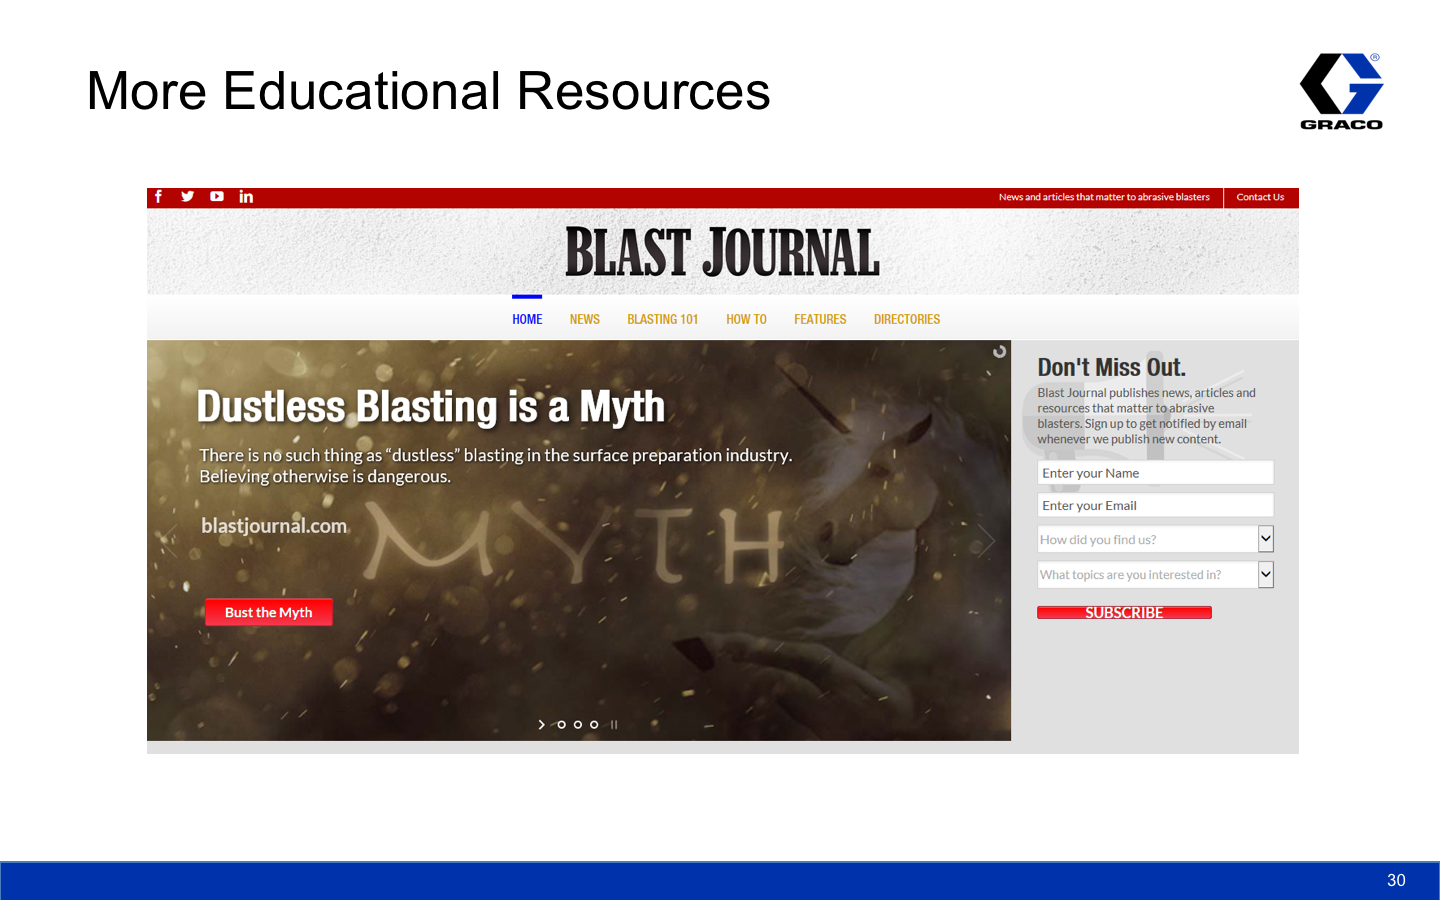Click the Enter your Name field
The height and width of the screenshot is (900, 1440).
pyautogui.click(x=1156, y=473)
